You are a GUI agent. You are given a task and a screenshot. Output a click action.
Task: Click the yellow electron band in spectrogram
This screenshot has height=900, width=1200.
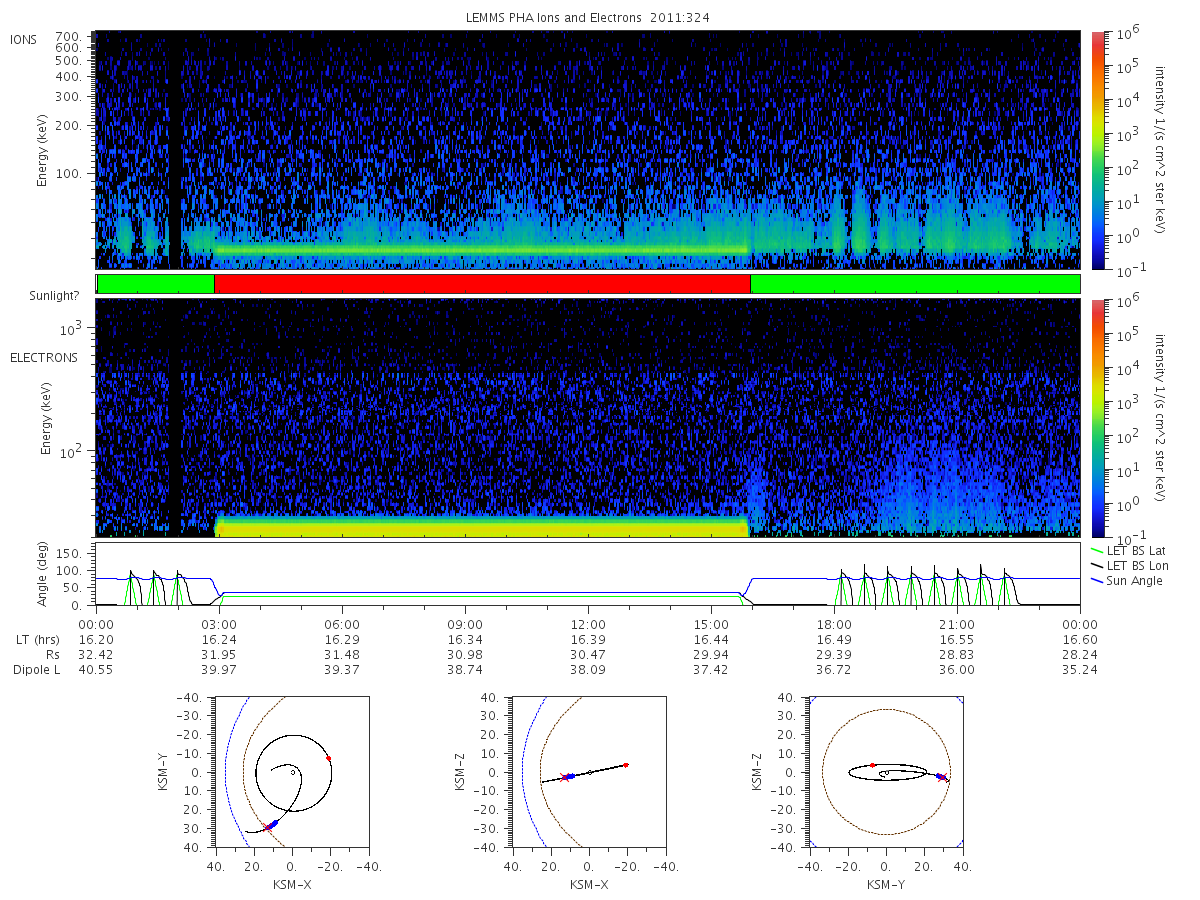(482, 527)
